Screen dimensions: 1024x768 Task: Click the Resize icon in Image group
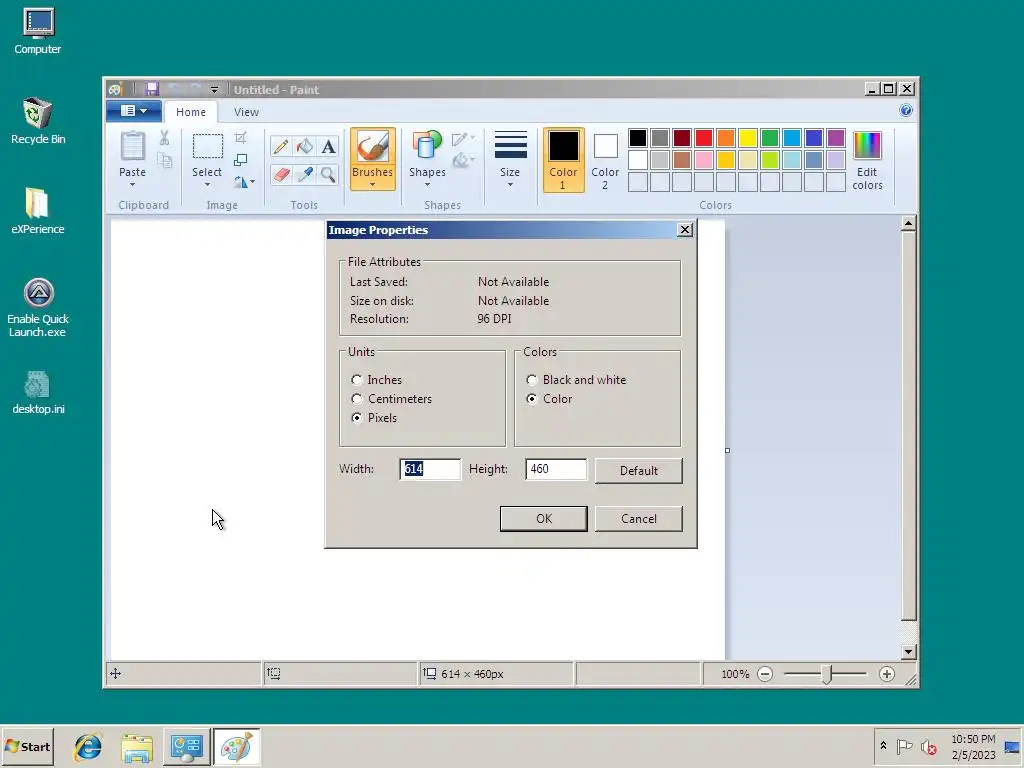[240, 160]
